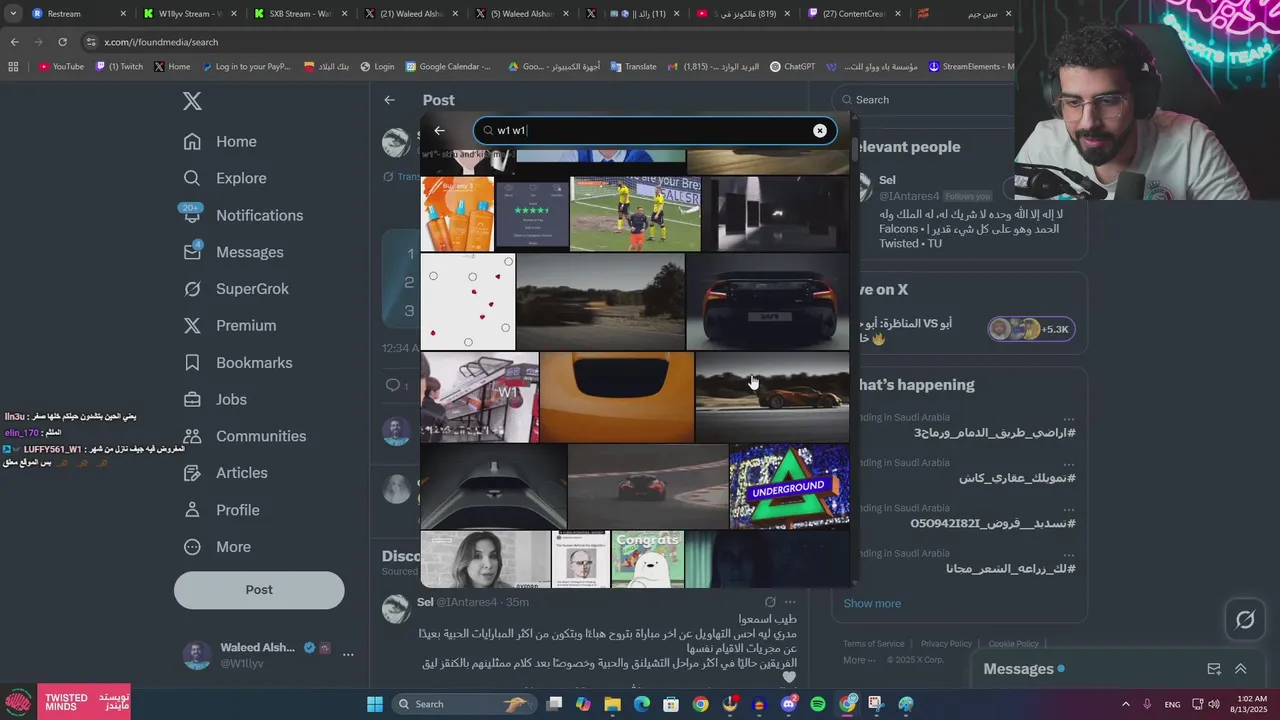The height and width of the screenshot is (720, 1280).
Task: Select the UNDERGROUND neon triangle GIF
Action: (x=790, y=487)
